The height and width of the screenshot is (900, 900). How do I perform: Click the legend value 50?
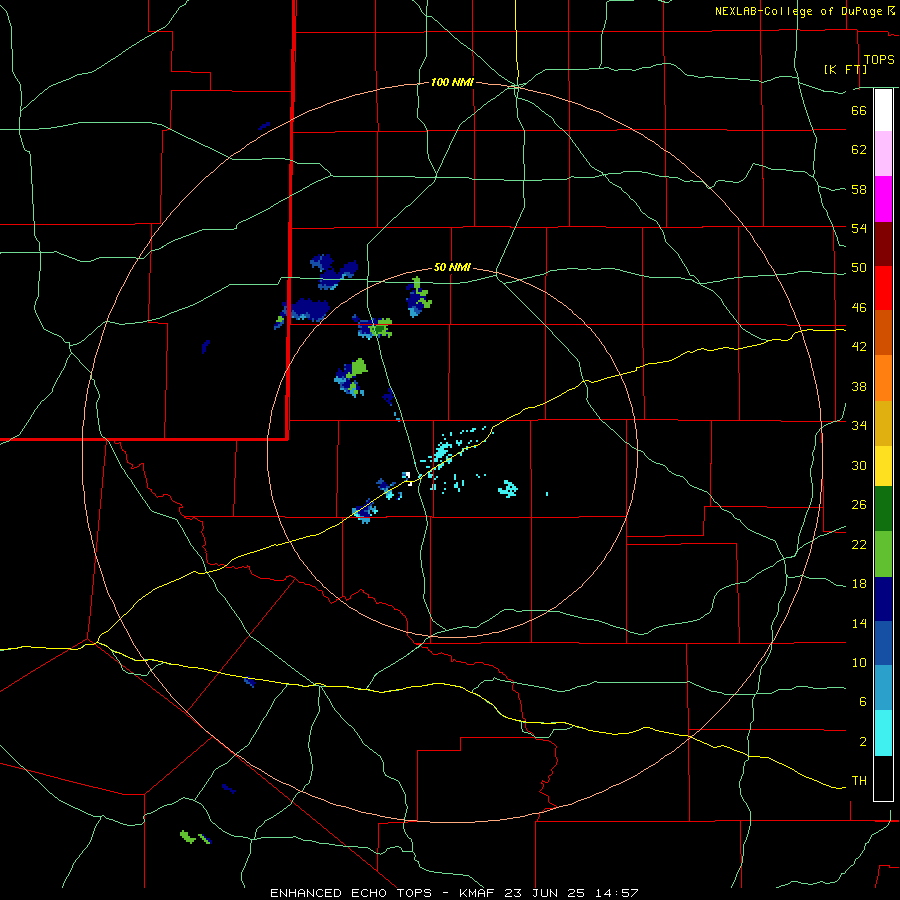click(859, 268)
